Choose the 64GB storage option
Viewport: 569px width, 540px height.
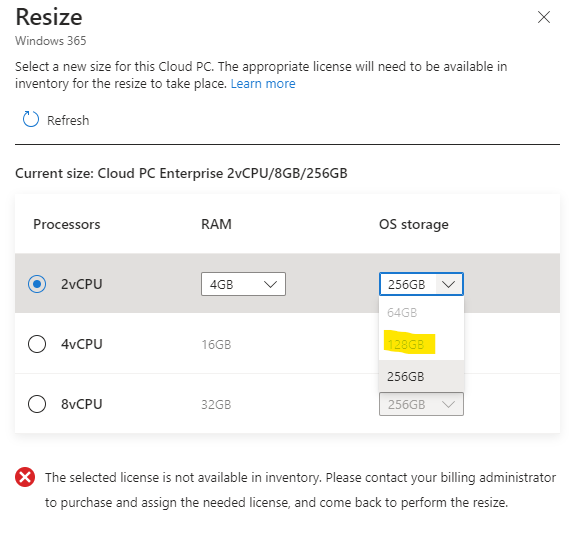coord(421,312)
